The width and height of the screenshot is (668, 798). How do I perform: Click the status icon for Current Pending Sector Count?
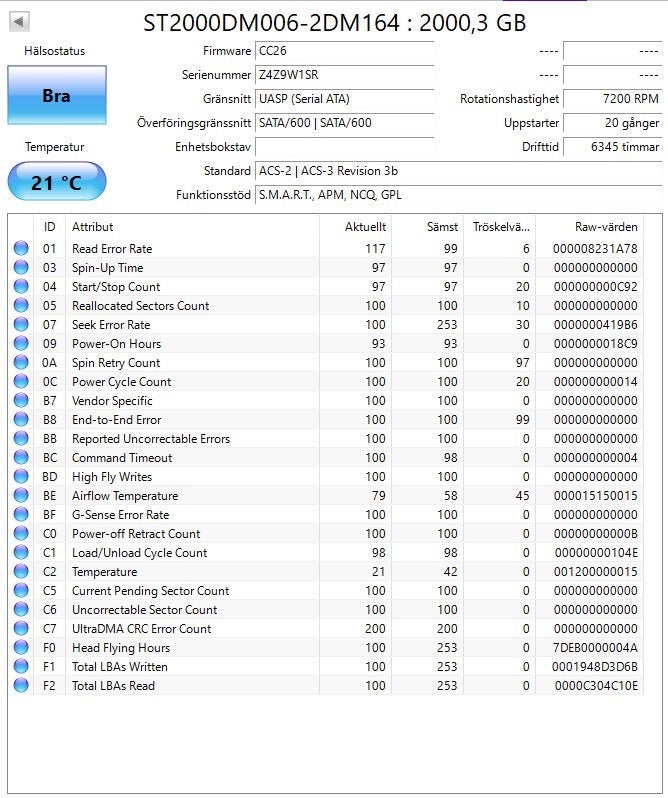21,590
